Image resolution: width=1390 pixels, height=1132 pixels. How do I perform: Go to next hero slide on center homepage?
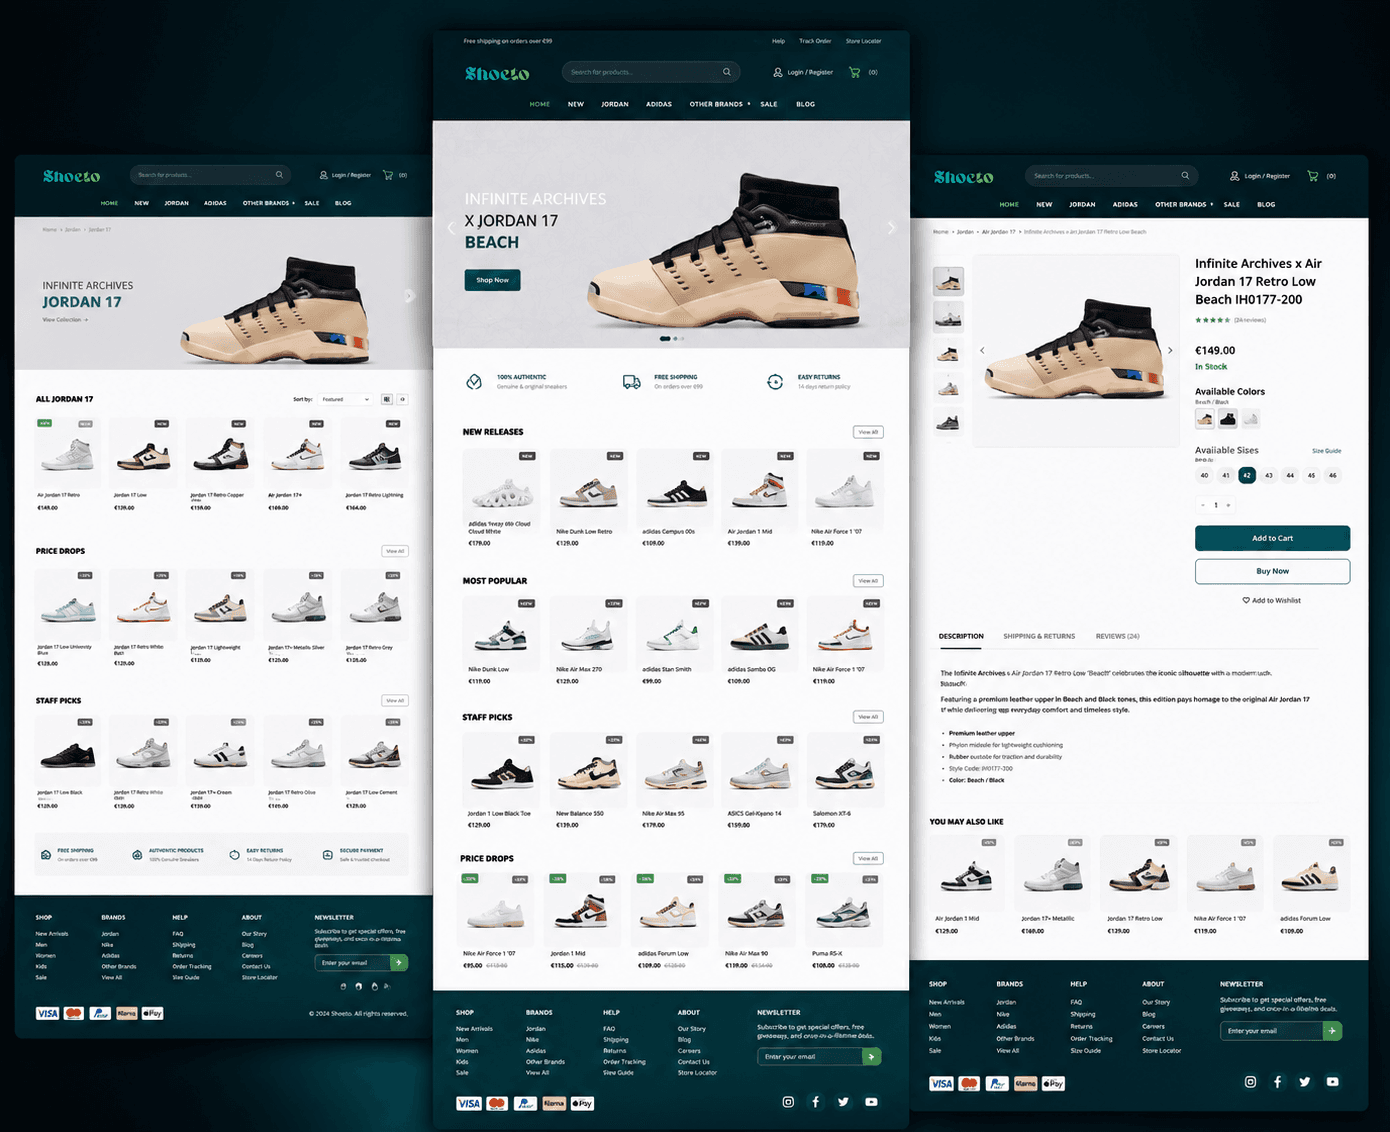892,228
